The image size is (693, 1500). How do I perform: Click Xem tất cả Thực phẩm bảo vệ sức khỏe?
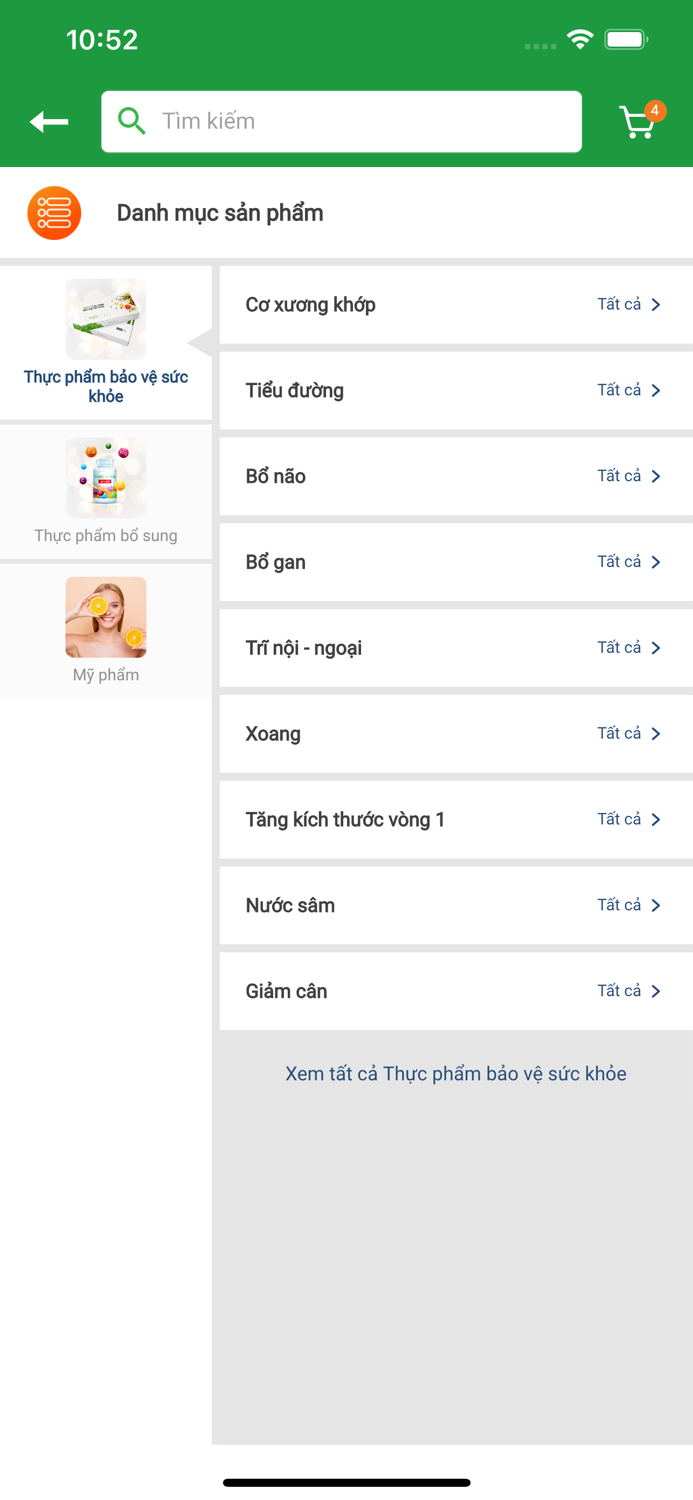pos(455,1073)
